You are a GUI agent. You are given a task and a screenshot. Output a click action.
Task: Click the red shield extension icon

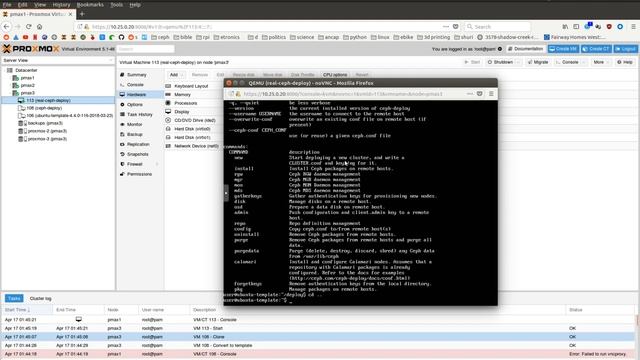[x=609, y=27]
